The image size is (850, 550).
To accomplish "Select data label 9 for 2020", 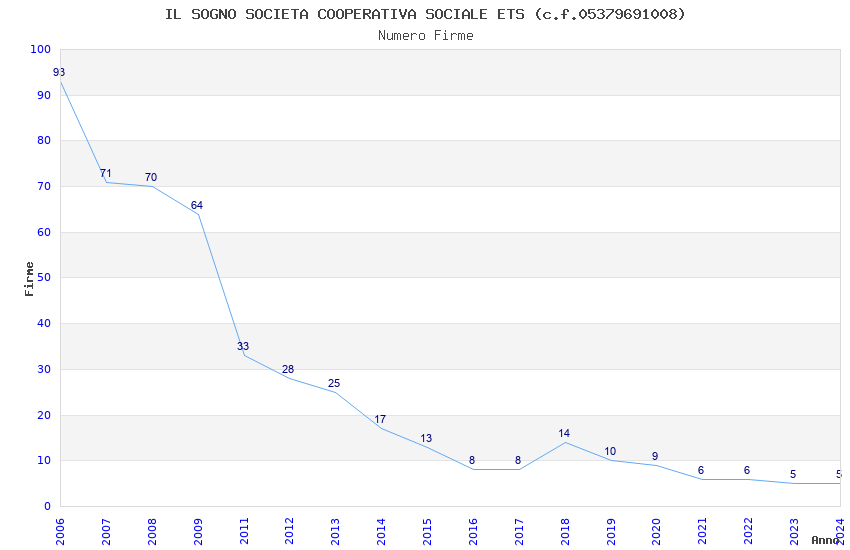I will (x=655, y=456).
